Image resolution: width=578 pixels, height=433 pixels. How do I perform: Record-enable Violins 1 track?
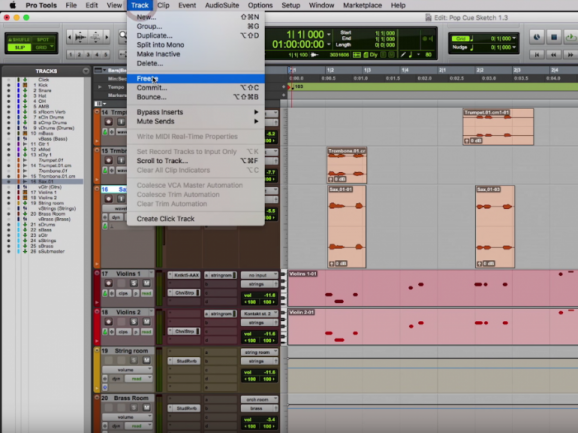click(x=108, y=283)
